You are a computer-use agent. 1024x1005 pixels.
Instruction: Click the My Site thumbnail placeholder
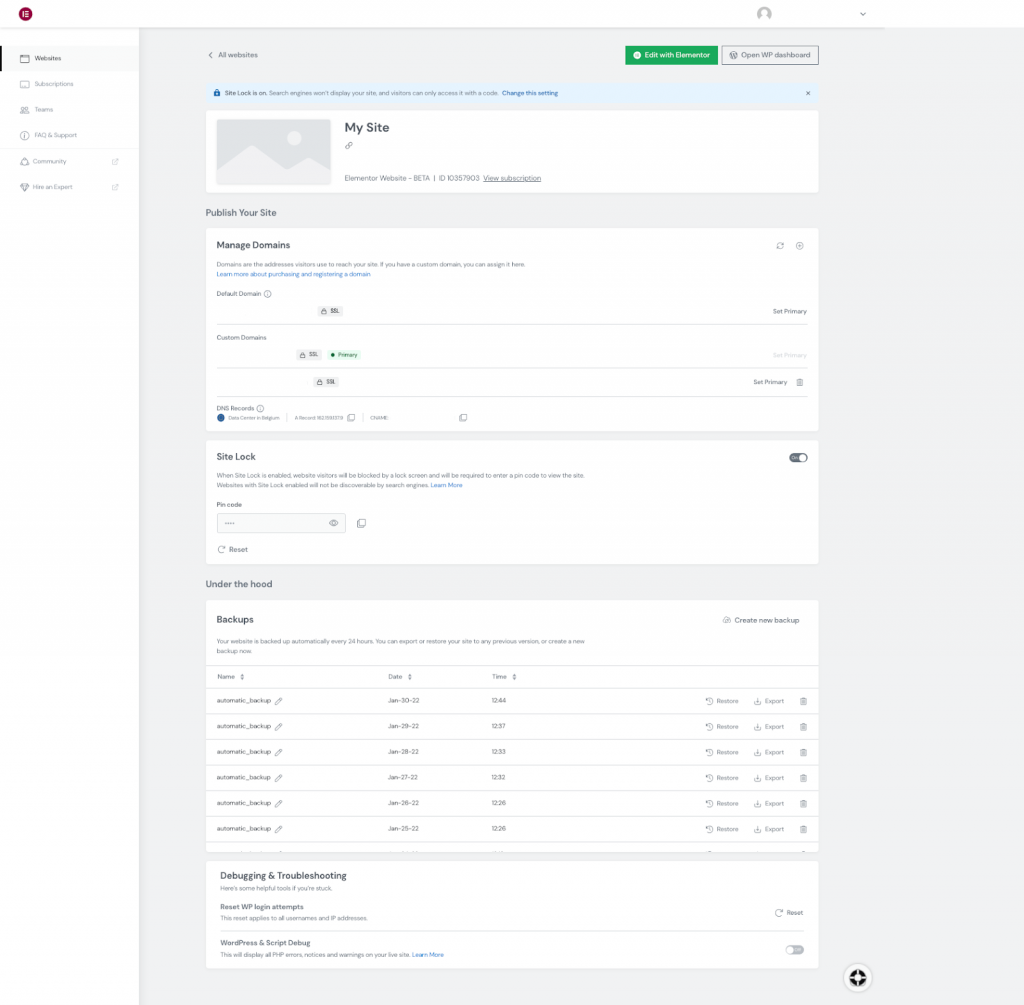274,152
